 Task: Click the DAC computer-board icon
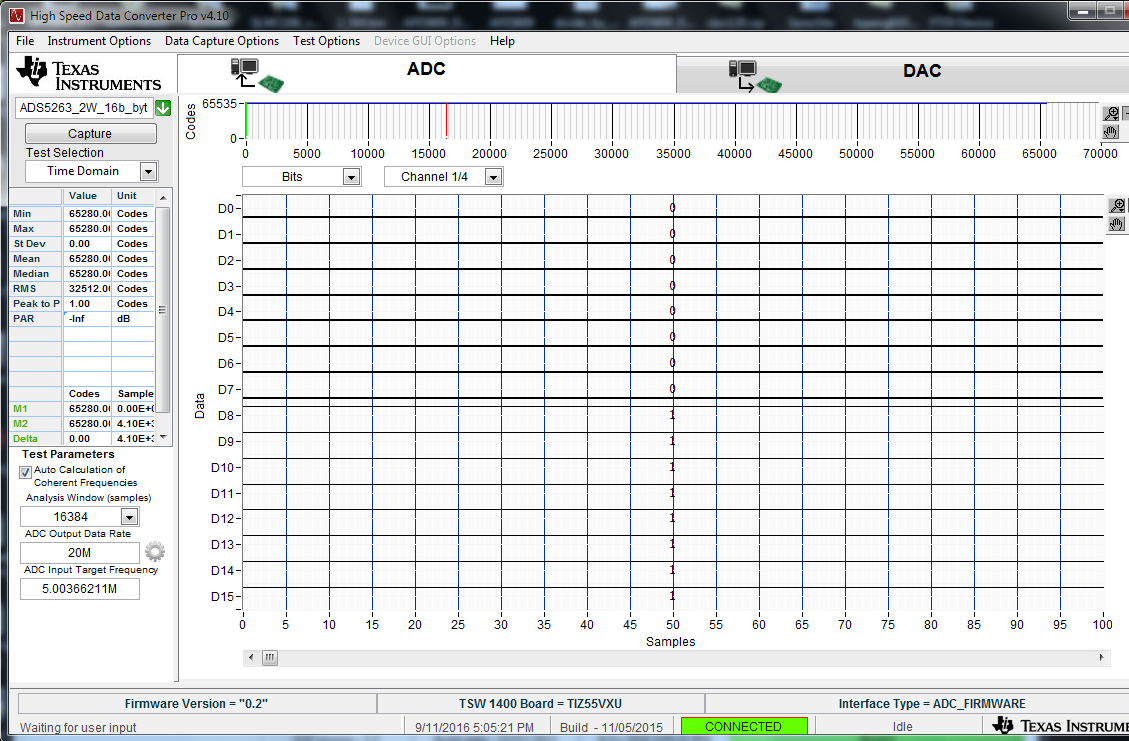point(755,76)
